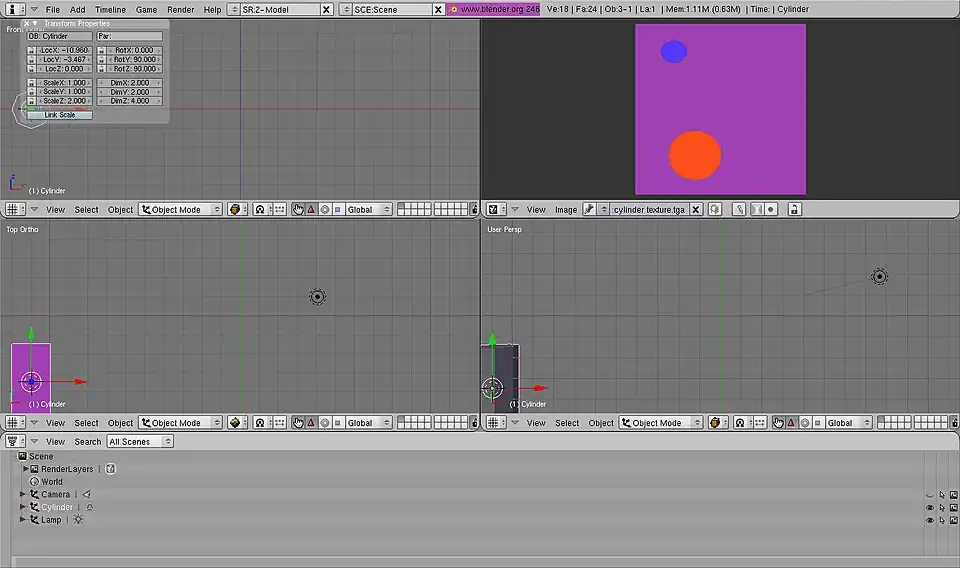Expand the Camera item in outliner

pyautogui.click(x=23, y=494)
